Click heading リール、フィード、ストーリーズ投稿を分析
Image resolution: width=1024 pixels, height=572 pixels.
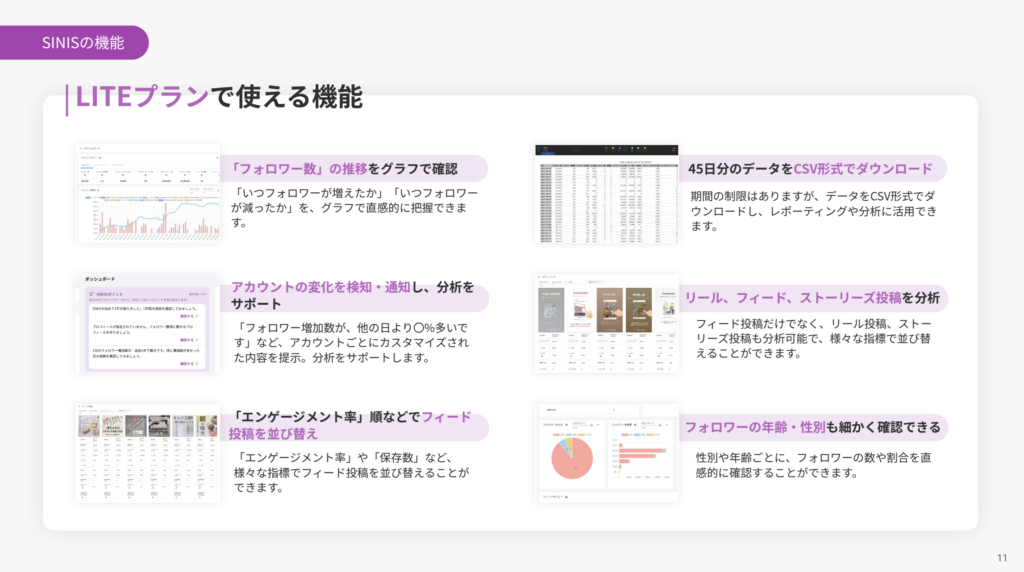(812, 298)
